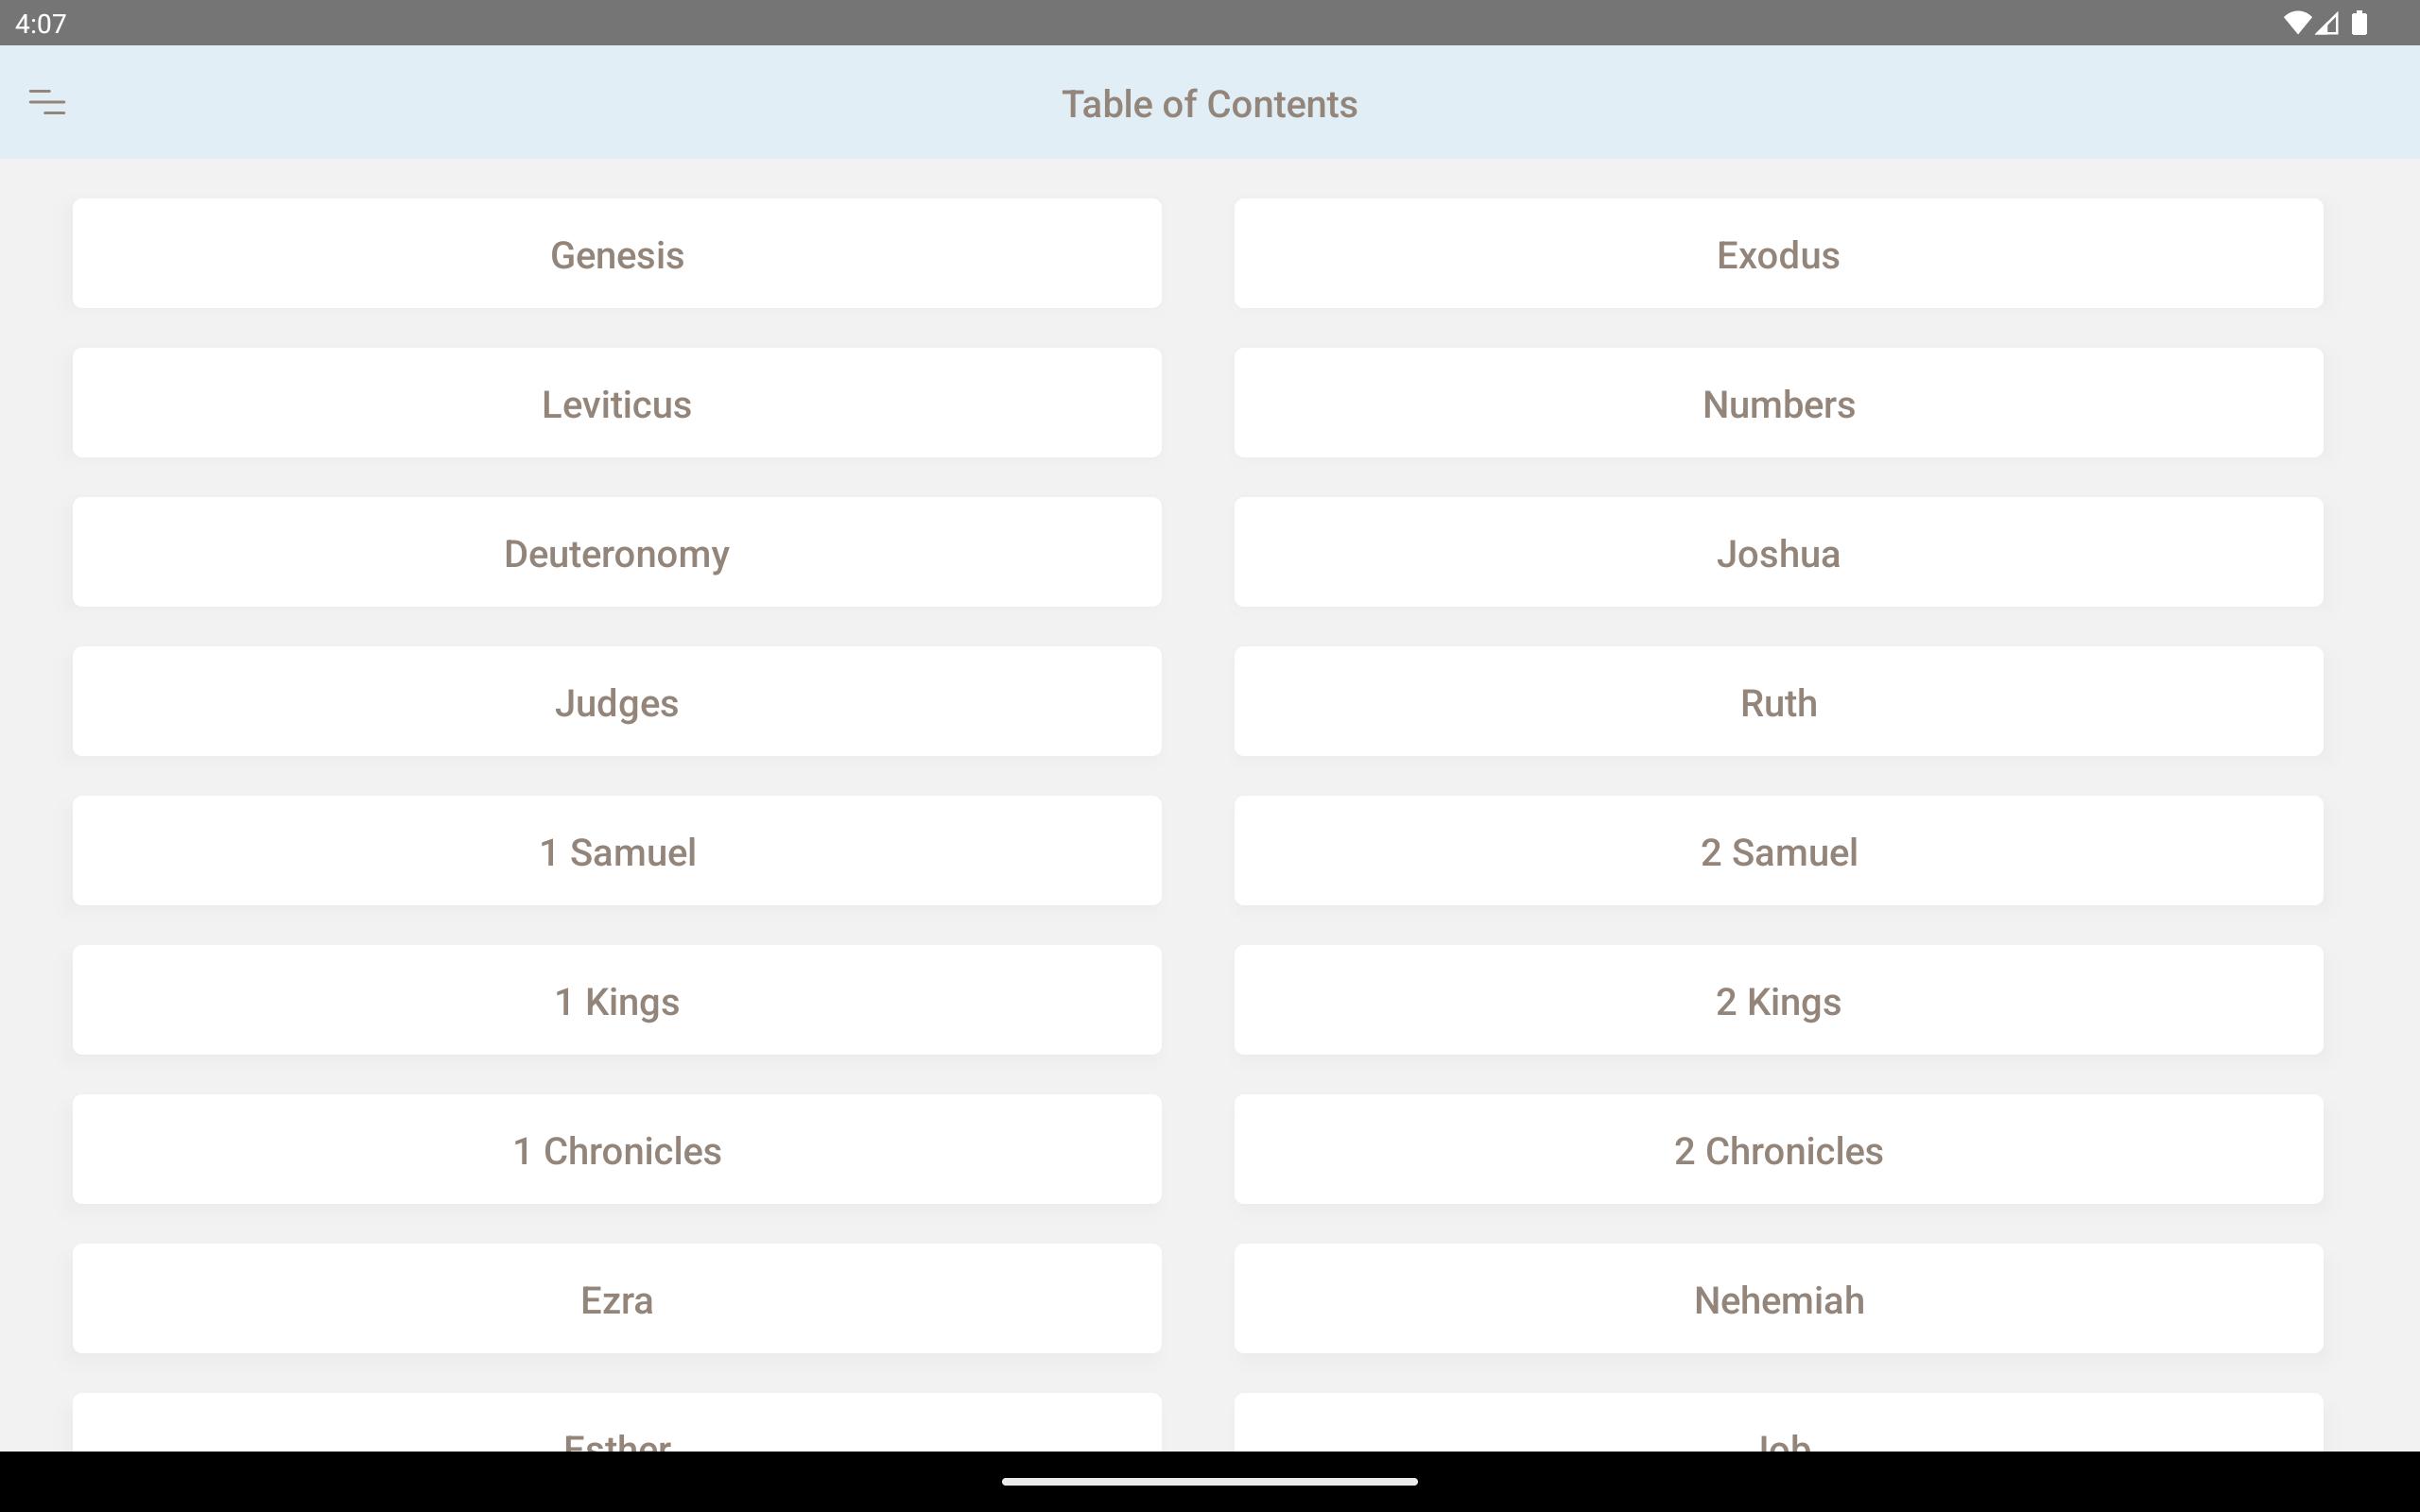Open the book of Ezra
The image size is (2420, 1512).
[617, 1299]
